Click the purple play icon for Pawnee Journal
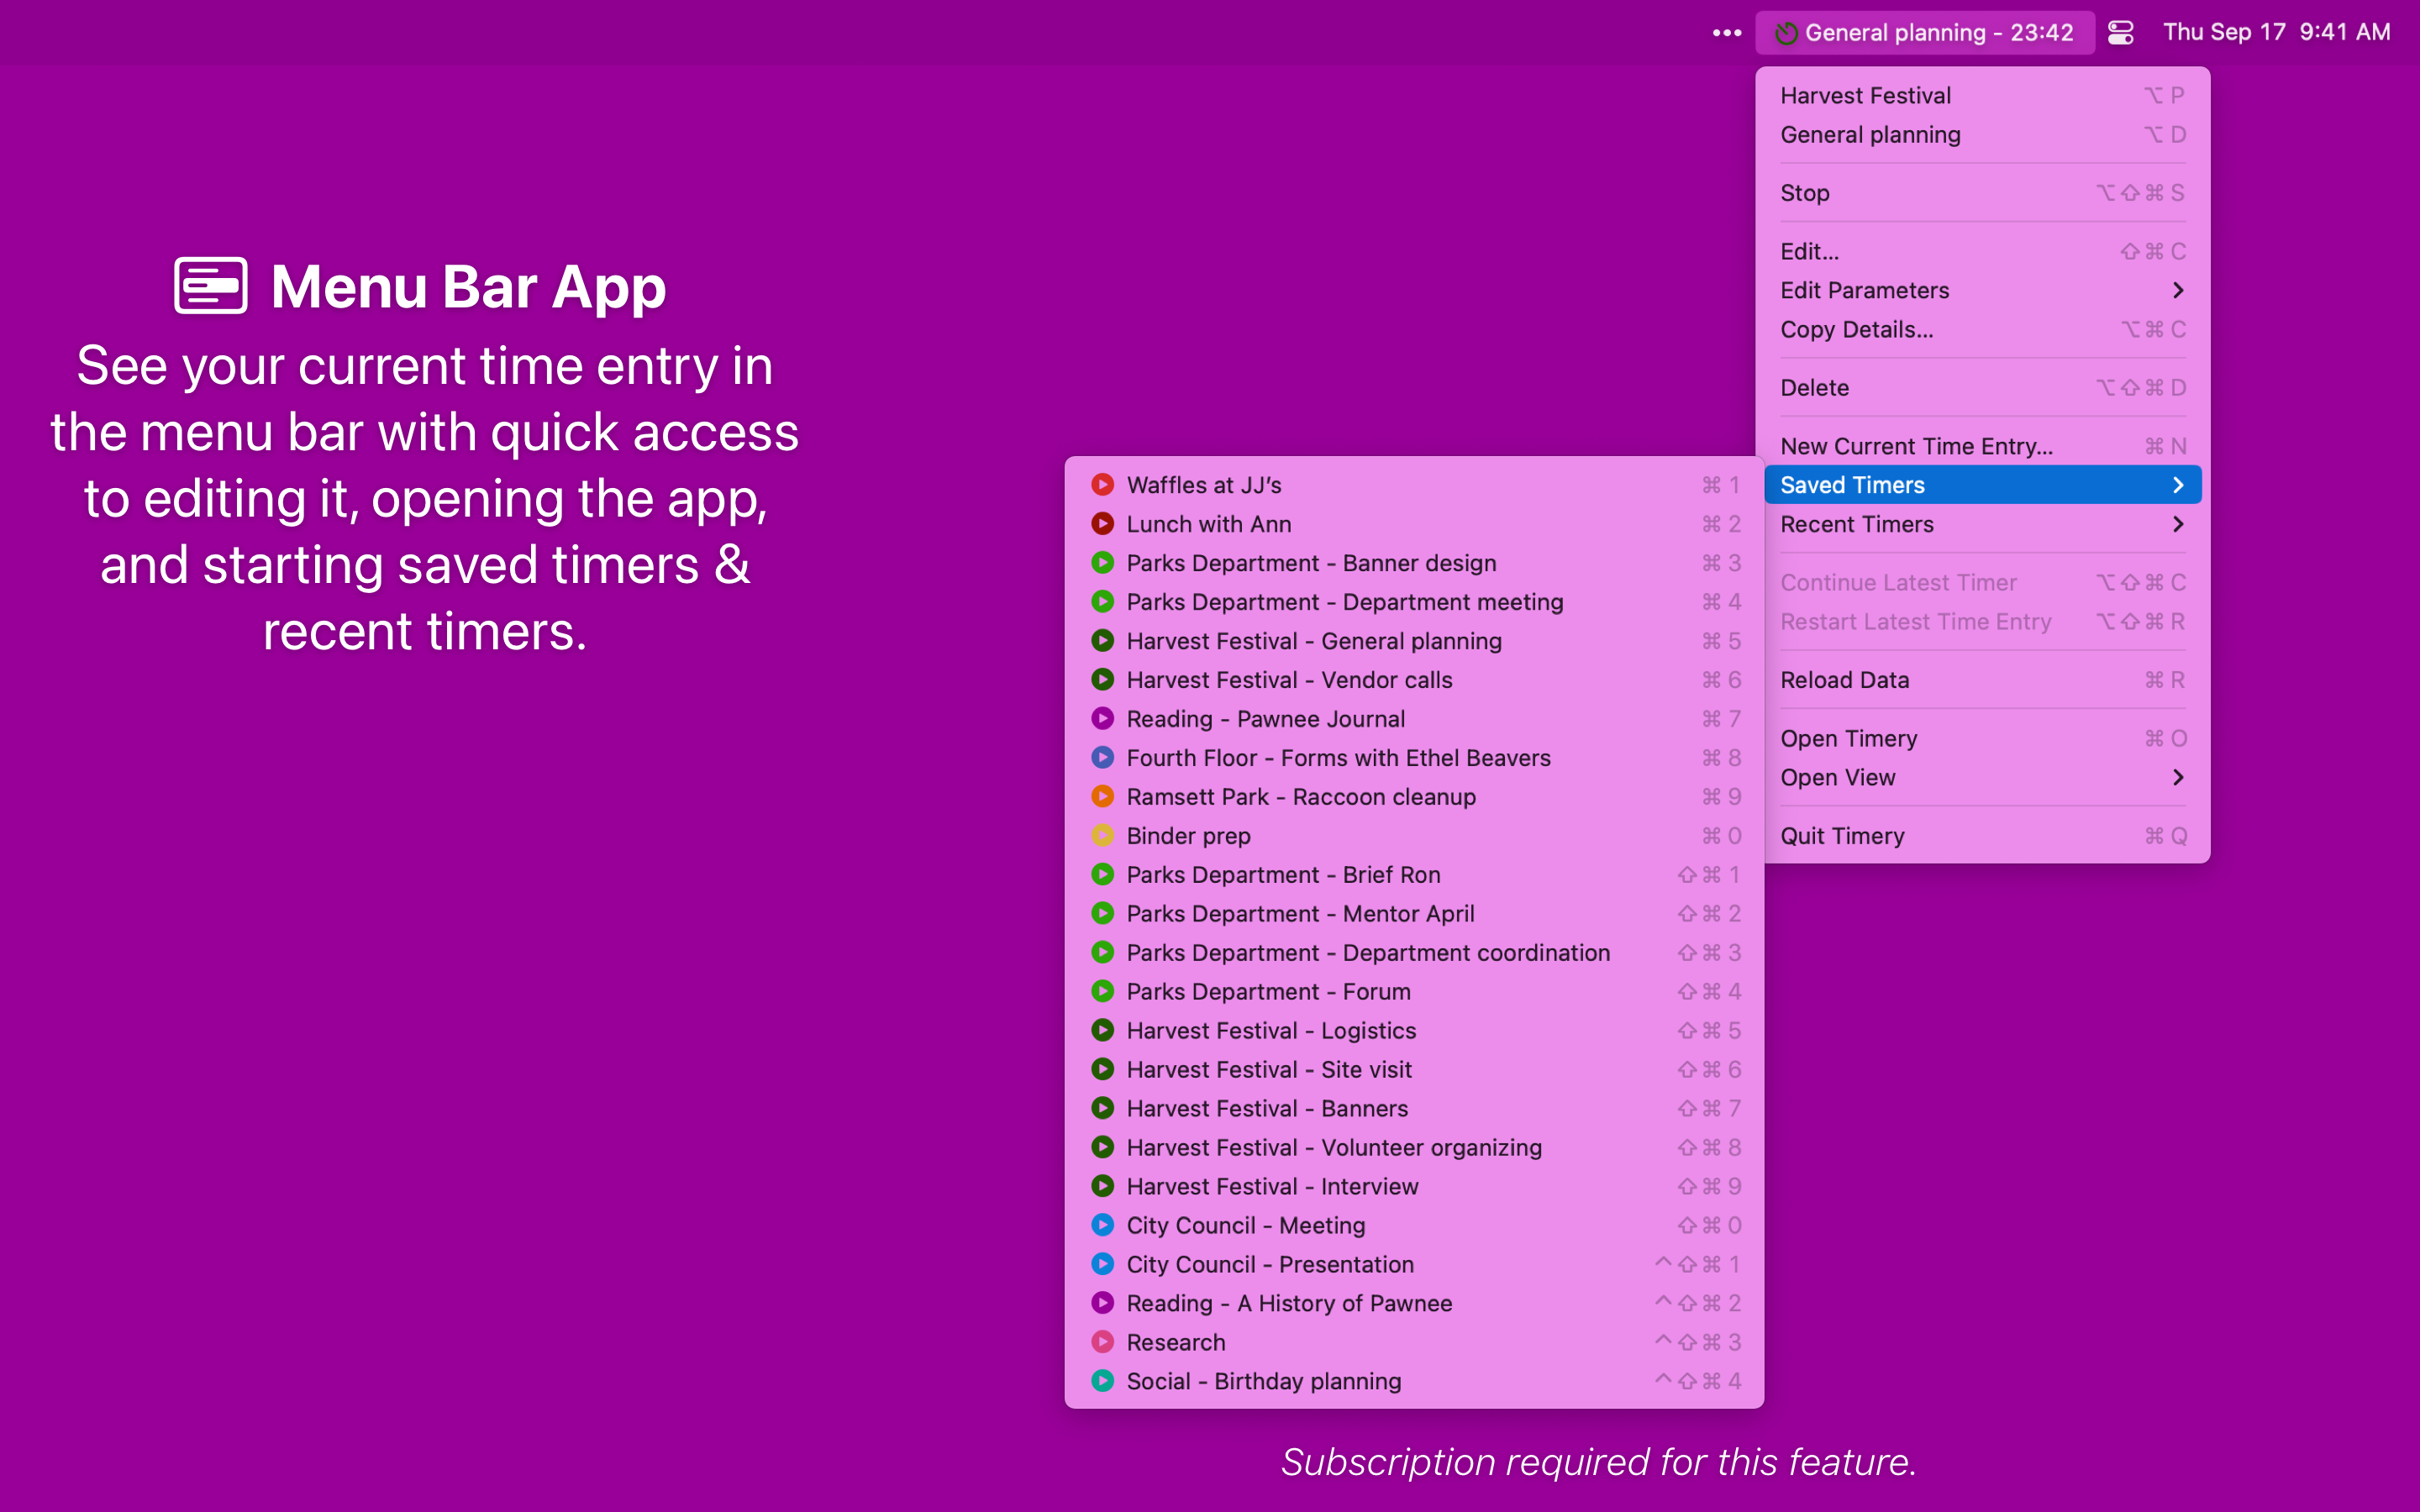Screen dimensions: 2420x1512 1102,719
